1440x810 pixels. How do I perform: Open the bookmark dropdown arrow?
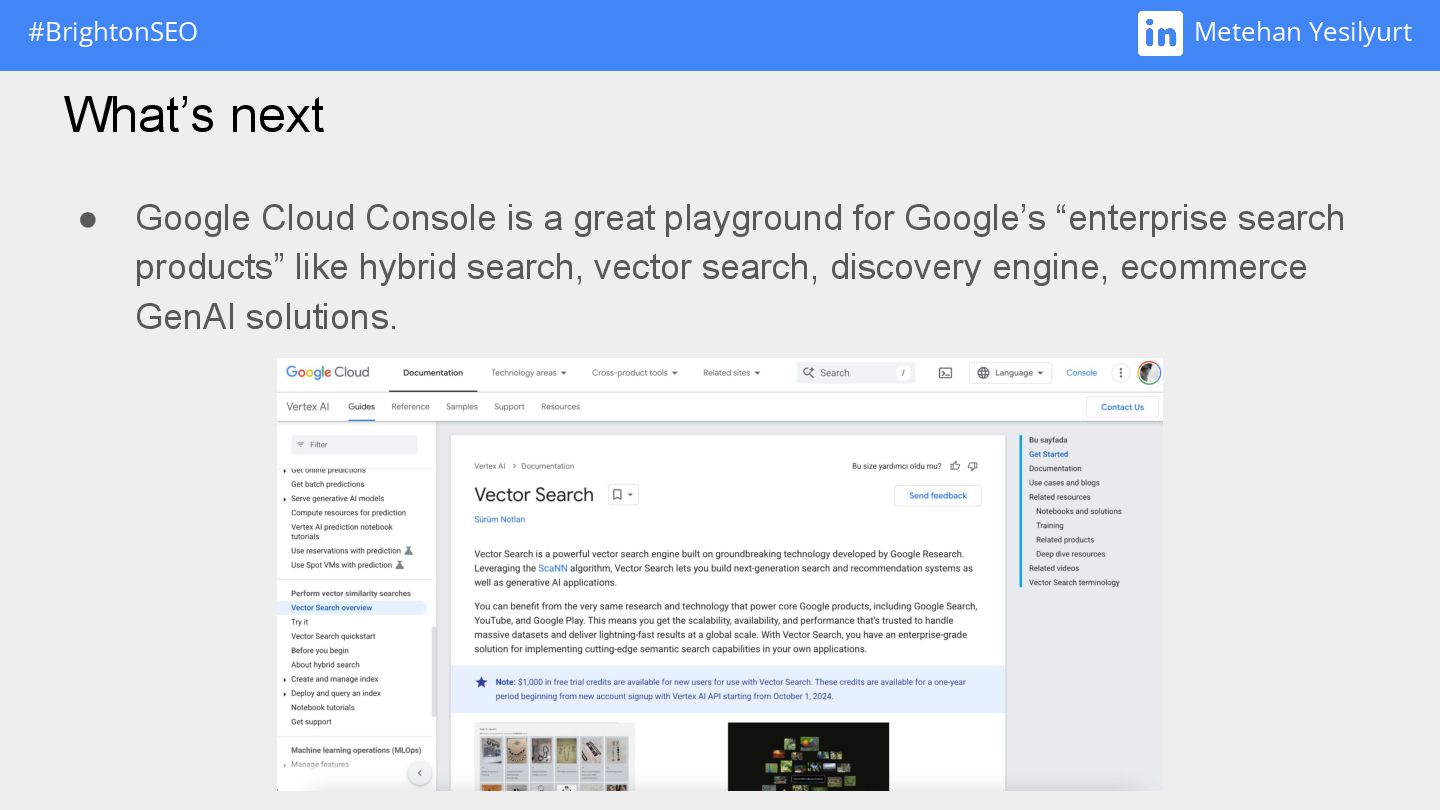631,495
